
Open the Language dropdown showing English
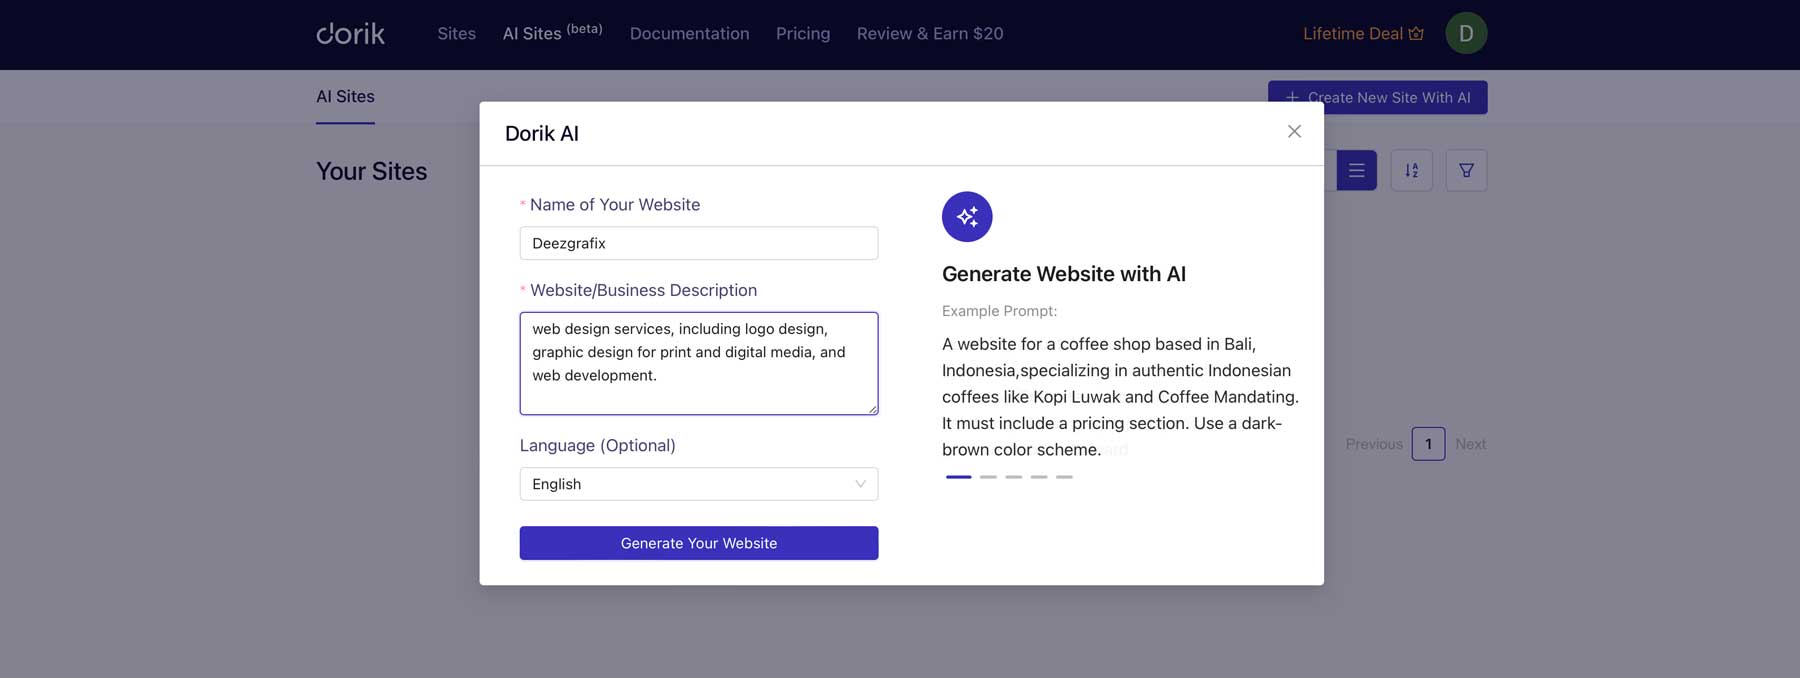click(699, 484)
